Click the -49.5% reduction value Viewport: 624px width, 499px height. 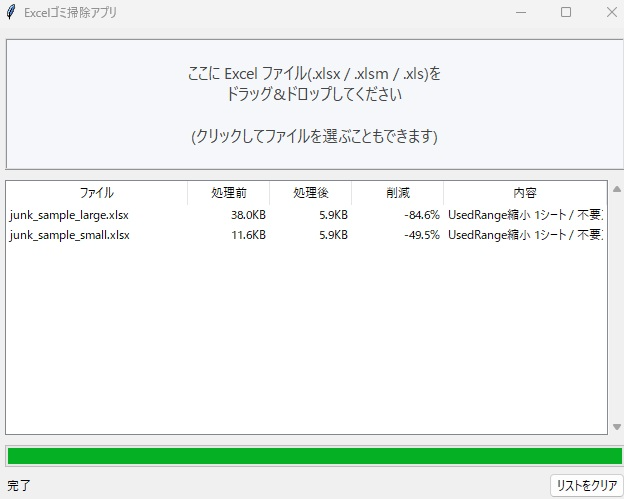(422, 235)
